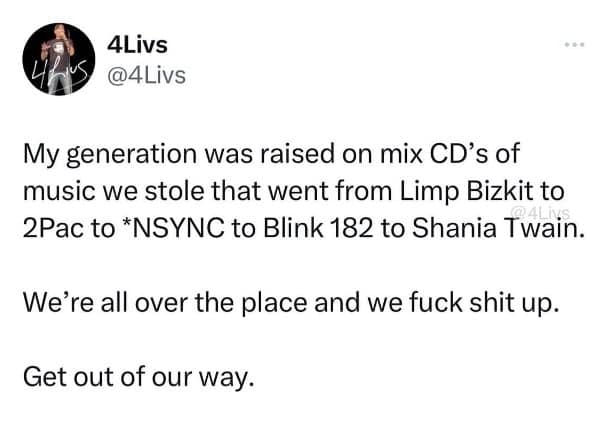Open the 4Livs display name profile link
Image resolution: width=610 pixels, height=446 pixels.
tap(136, 45)
